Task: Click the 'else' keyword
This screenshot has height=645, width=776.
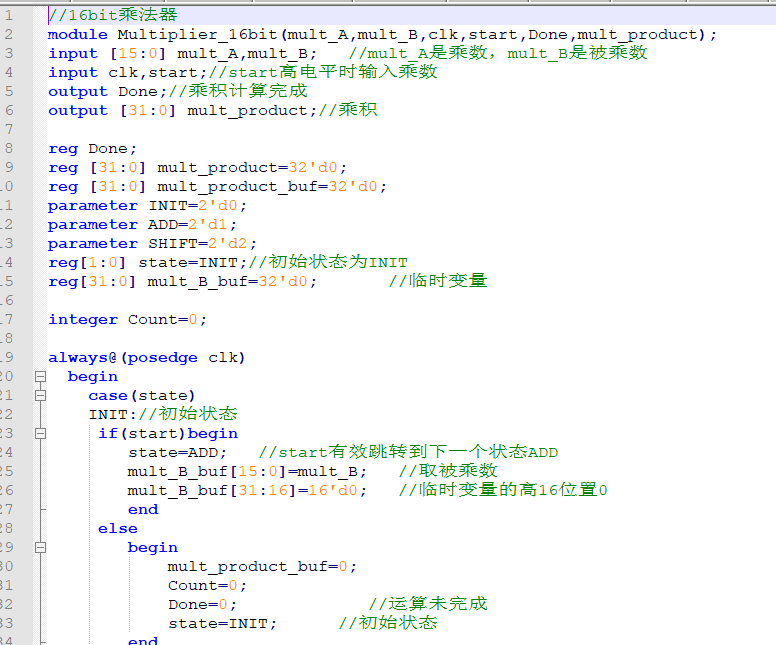Action: click(x=118, y=529)
